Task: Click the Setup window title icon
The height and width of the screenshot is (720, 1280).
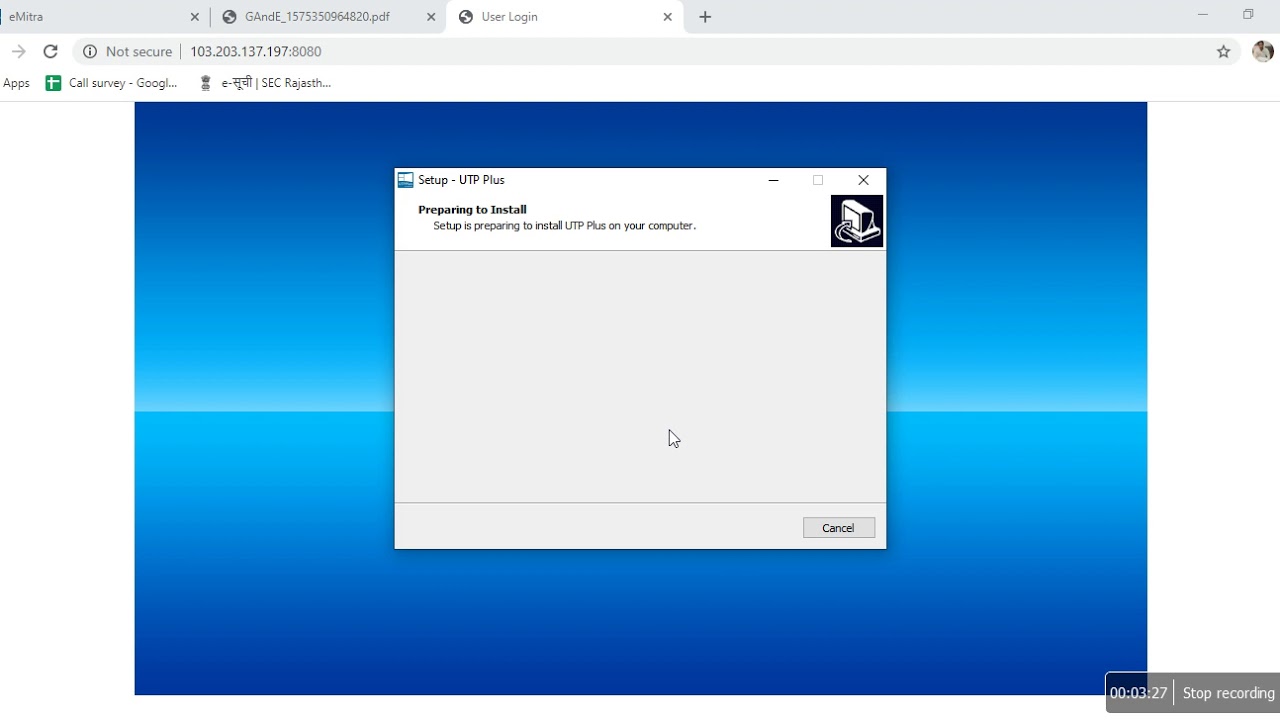Action: pos(405,180)
